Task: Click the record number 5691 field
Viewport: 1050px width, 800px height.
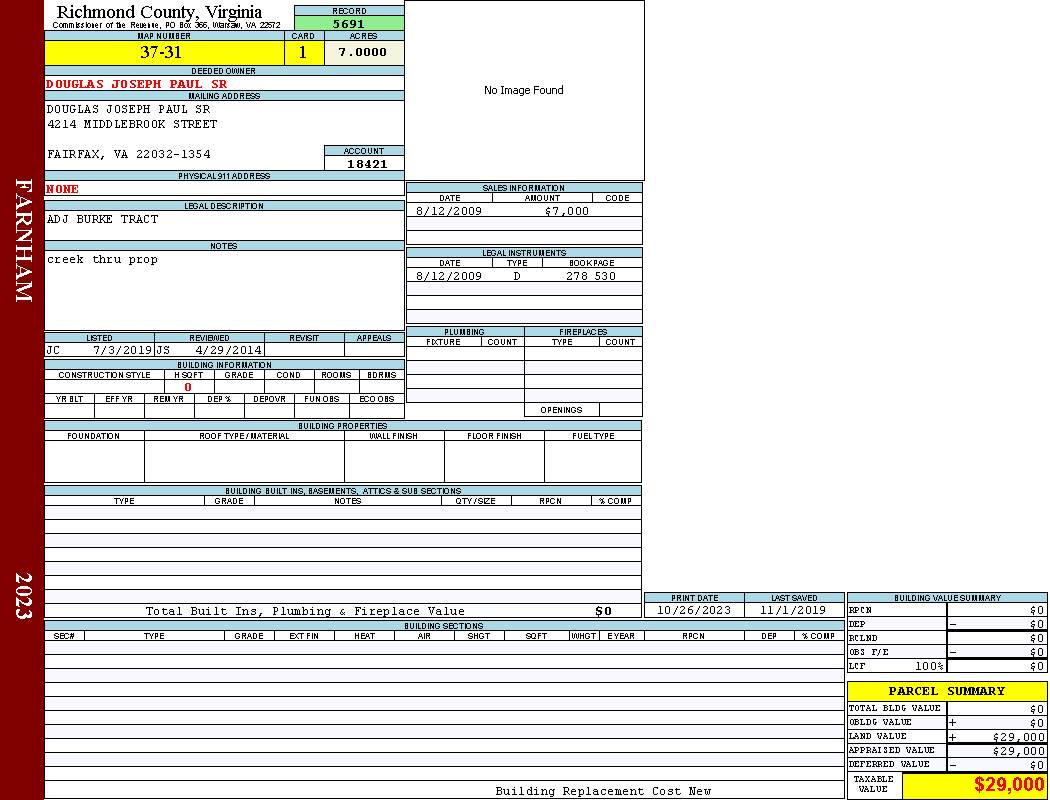Action: tap(349, 24)
